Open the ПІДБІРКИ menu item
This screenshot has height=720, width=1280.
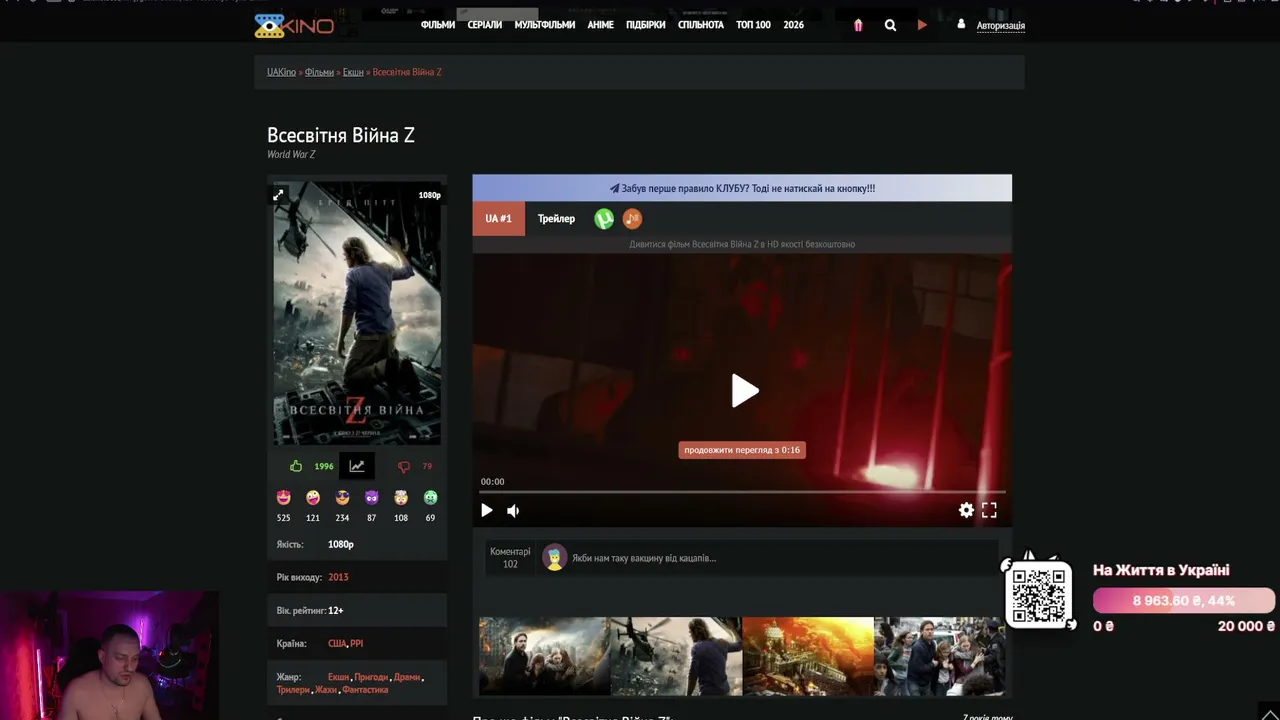point(646,25)
